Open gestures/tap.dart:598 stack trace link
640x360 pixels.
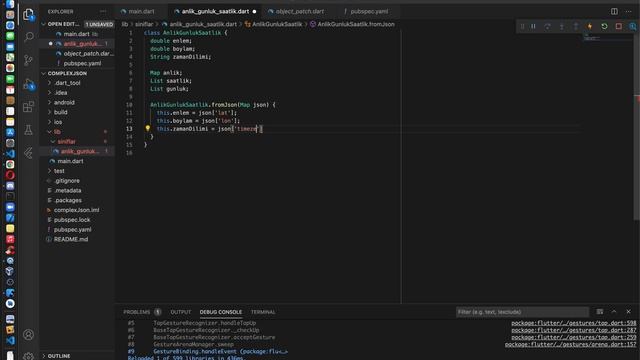[x=573, y=323]
